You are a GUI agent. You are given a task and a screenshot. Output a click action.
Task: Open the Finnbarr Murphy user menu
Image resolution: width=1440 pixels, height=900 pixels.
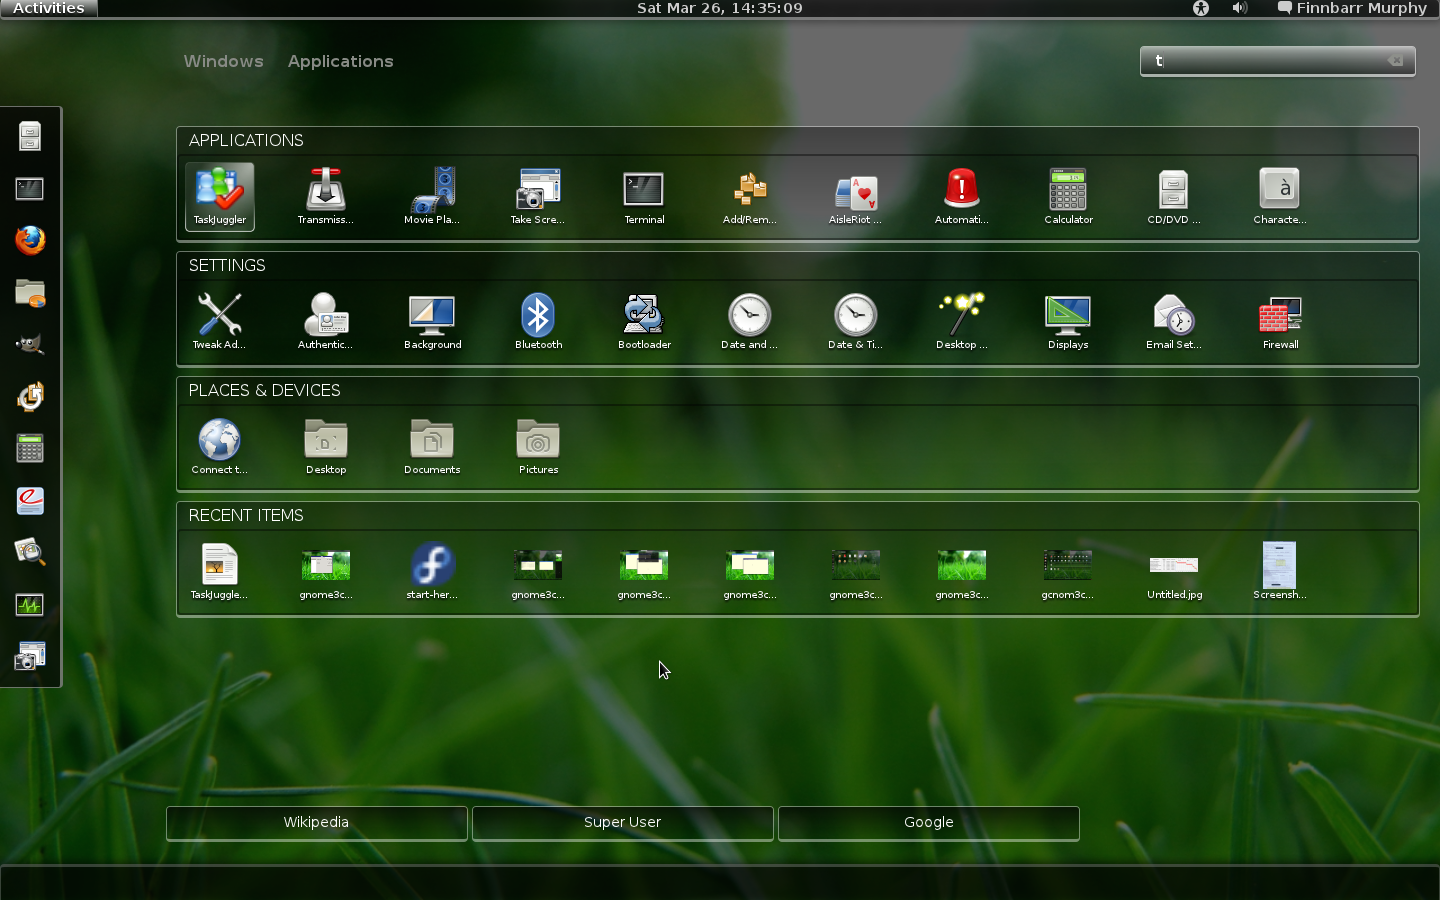pyautogui.click(x=1352, y=8)
